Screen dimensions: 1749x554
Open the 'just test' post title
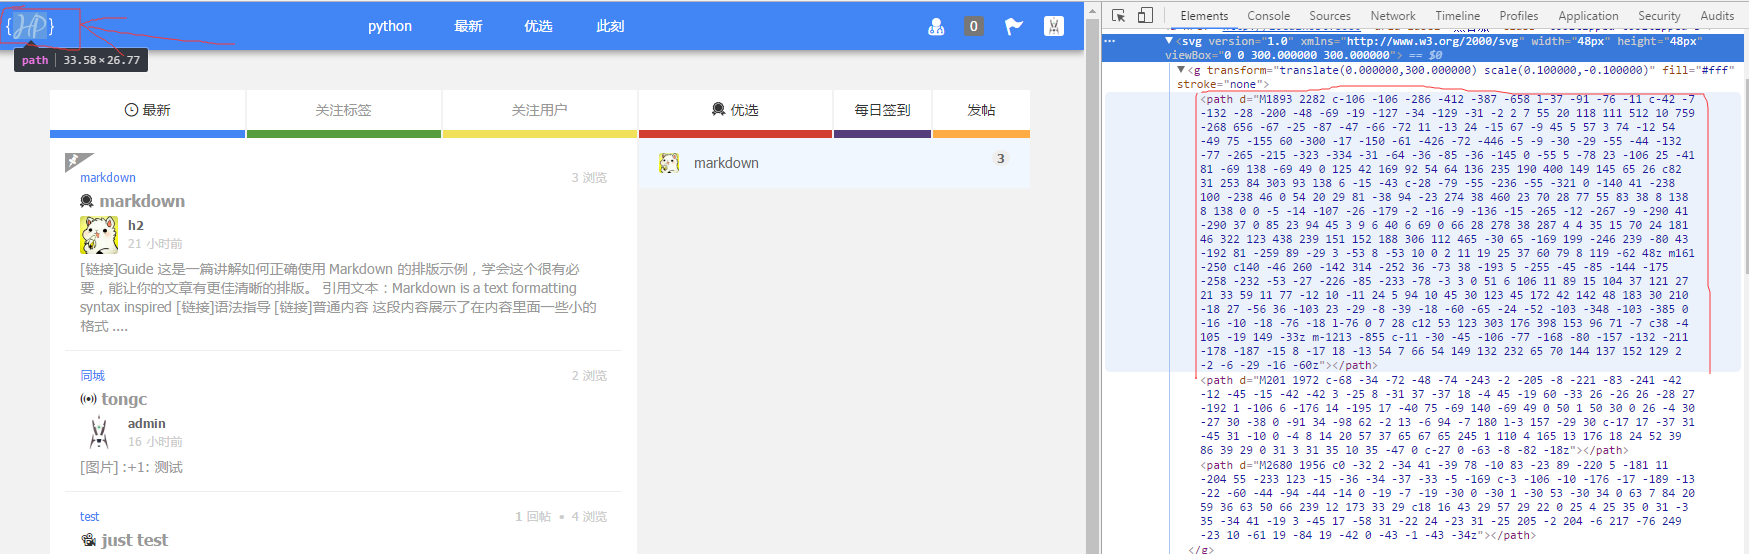coord(134,540)
